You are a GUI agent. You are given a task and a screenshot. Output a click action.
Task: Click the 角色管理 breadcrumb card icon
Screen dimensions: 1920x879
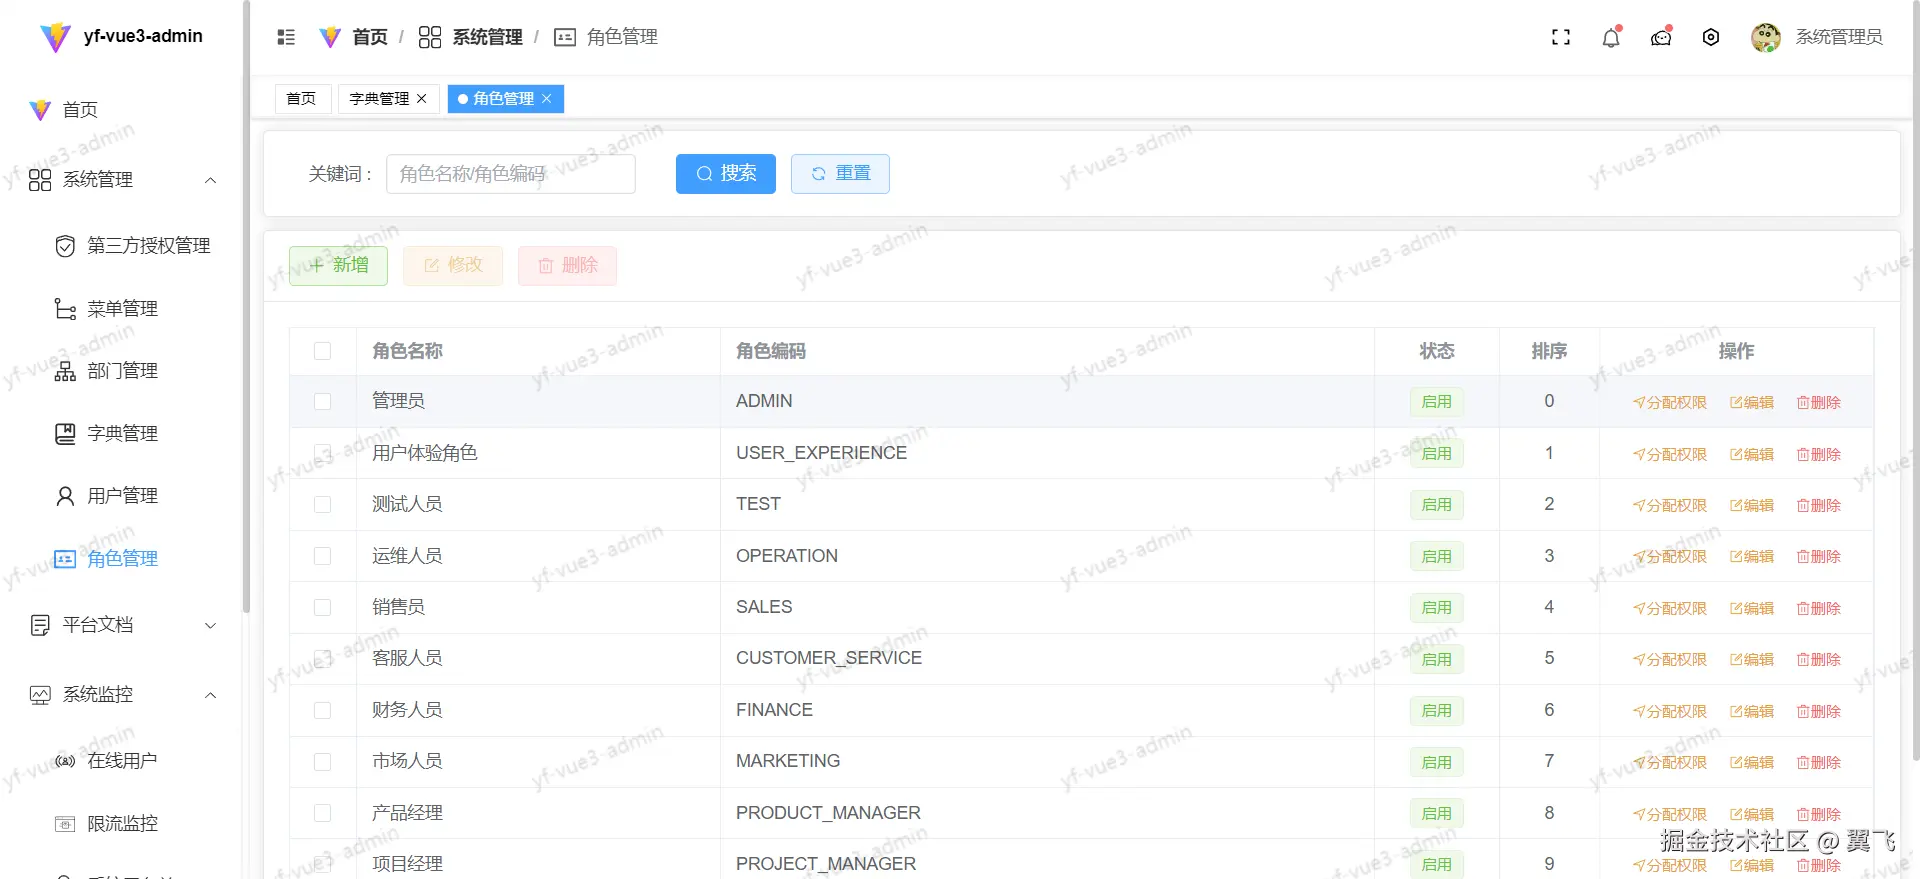coord(565,37)
